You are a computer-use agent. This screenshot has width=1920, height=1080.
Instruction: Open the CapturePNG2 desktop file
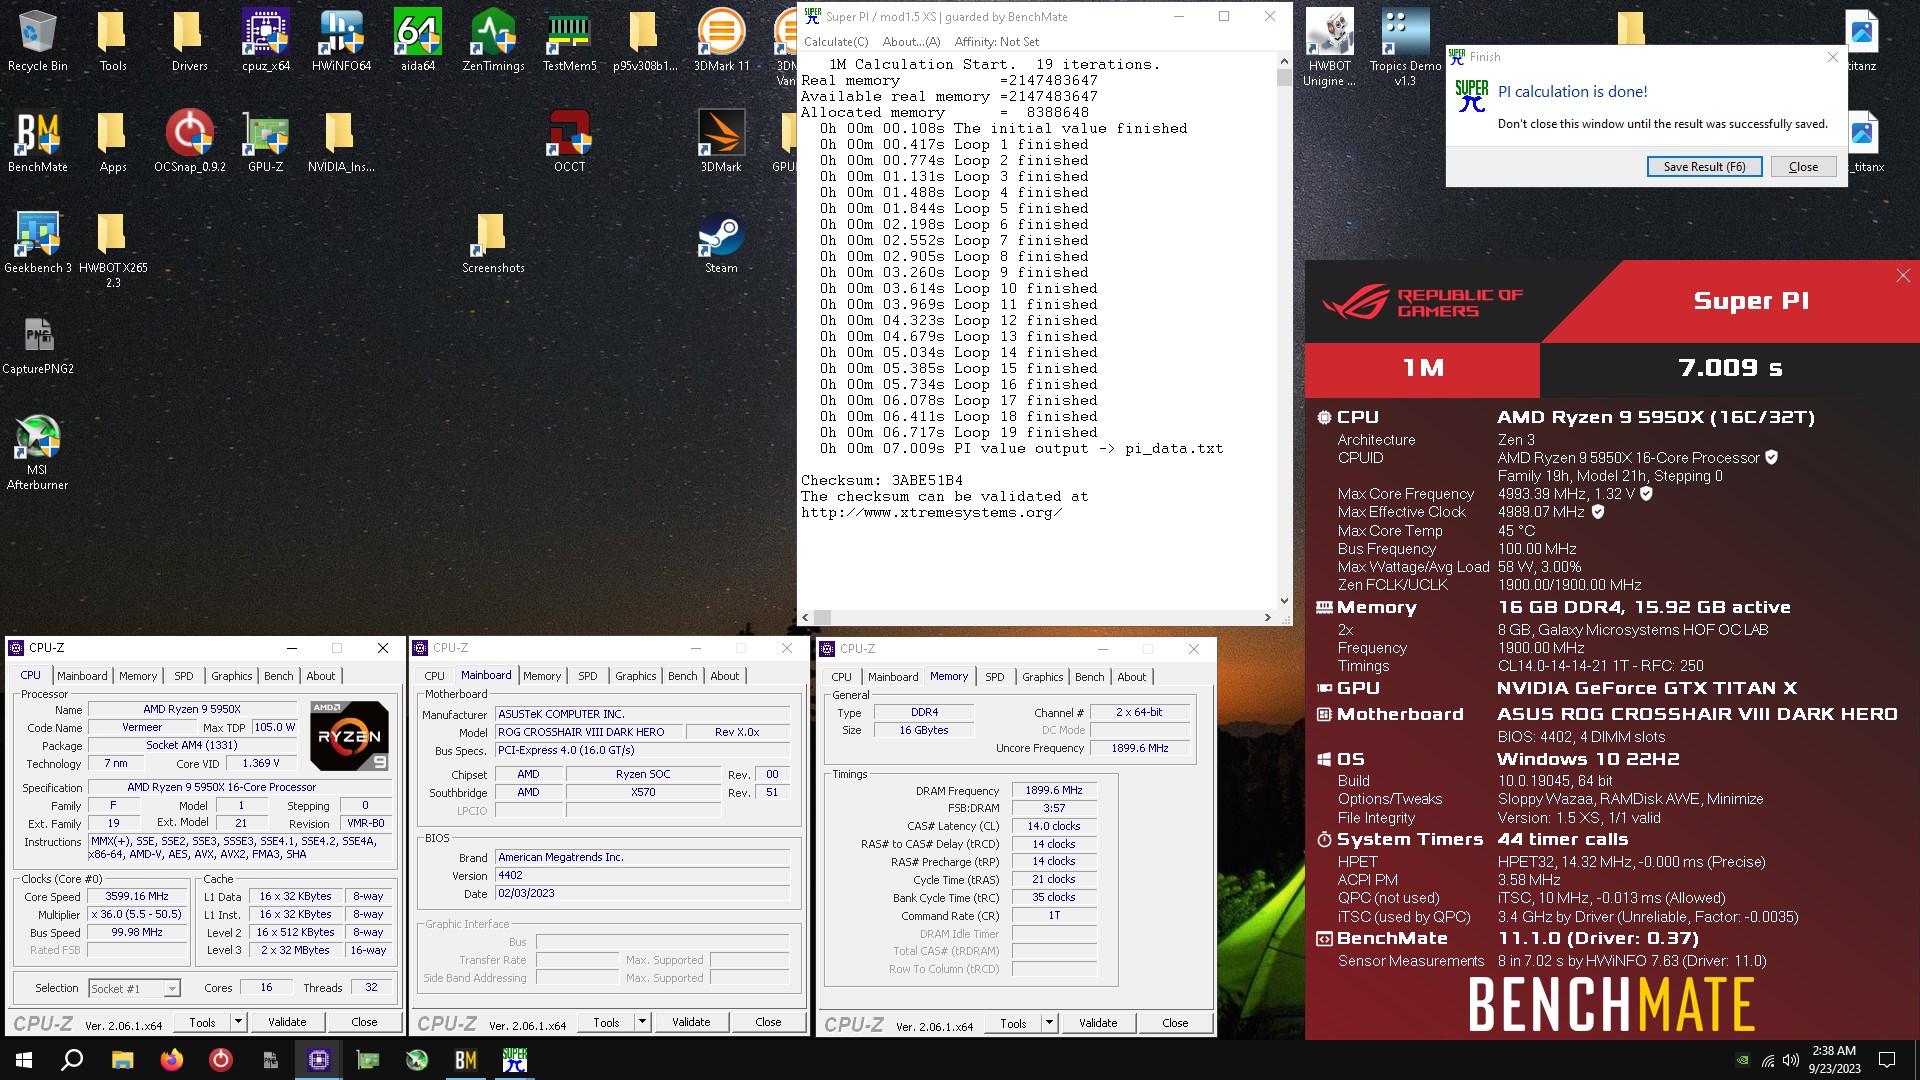38,344
